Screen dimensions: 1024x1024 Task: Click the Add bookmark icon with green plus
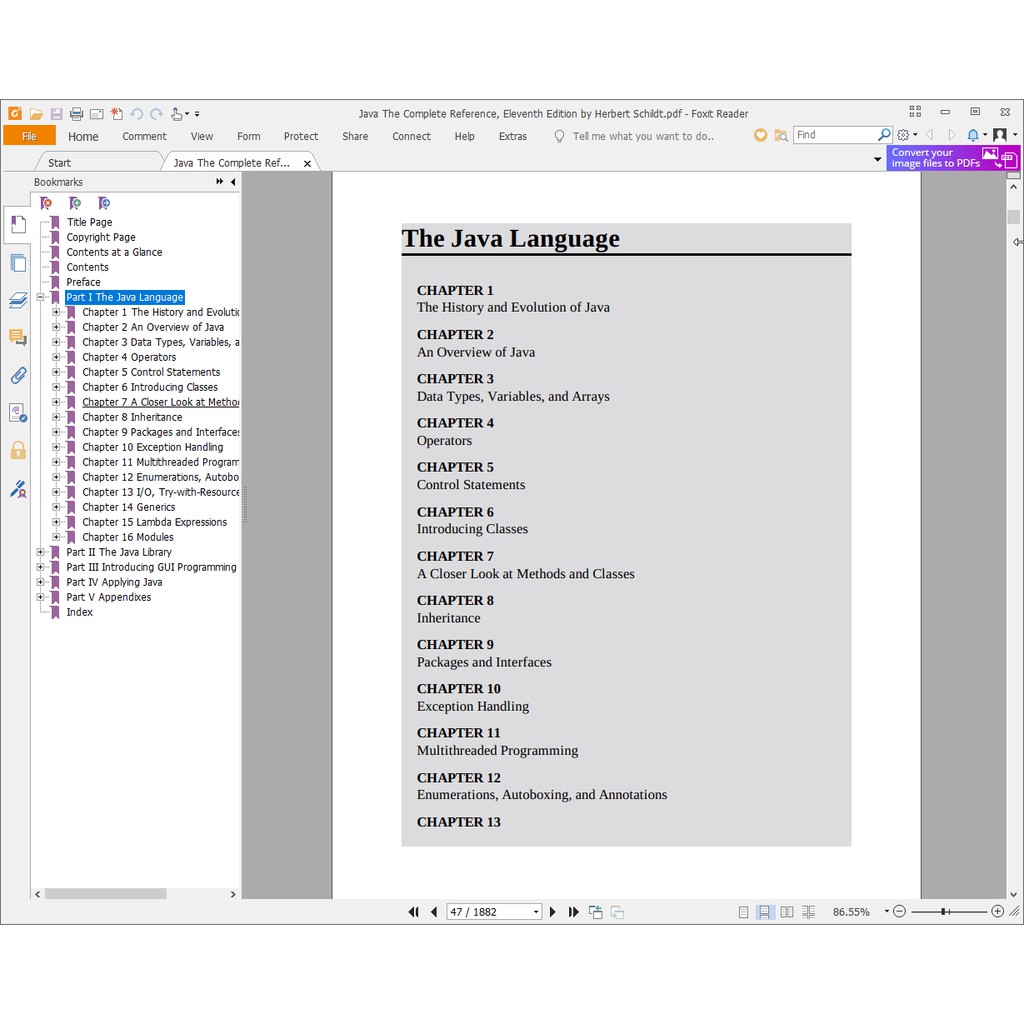[x=75, y=203]
